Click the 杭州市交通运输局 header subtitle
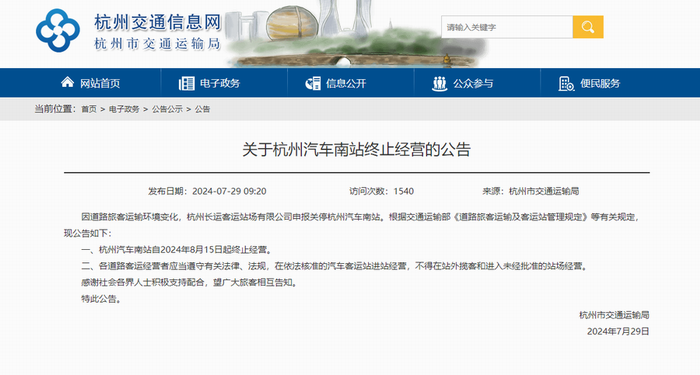The width and height of the screenshot is (700, 375). (x=158, y=44)
